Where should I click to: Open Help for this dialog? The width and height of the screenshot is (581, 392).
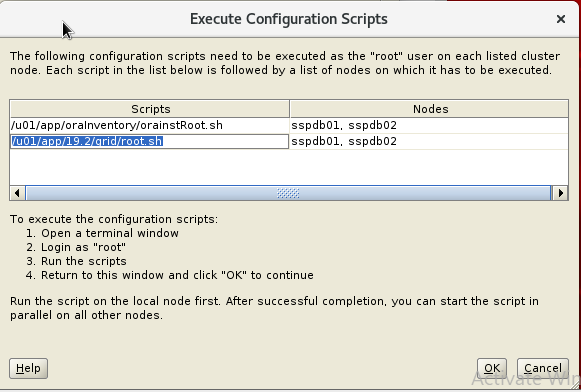[29, 368]
